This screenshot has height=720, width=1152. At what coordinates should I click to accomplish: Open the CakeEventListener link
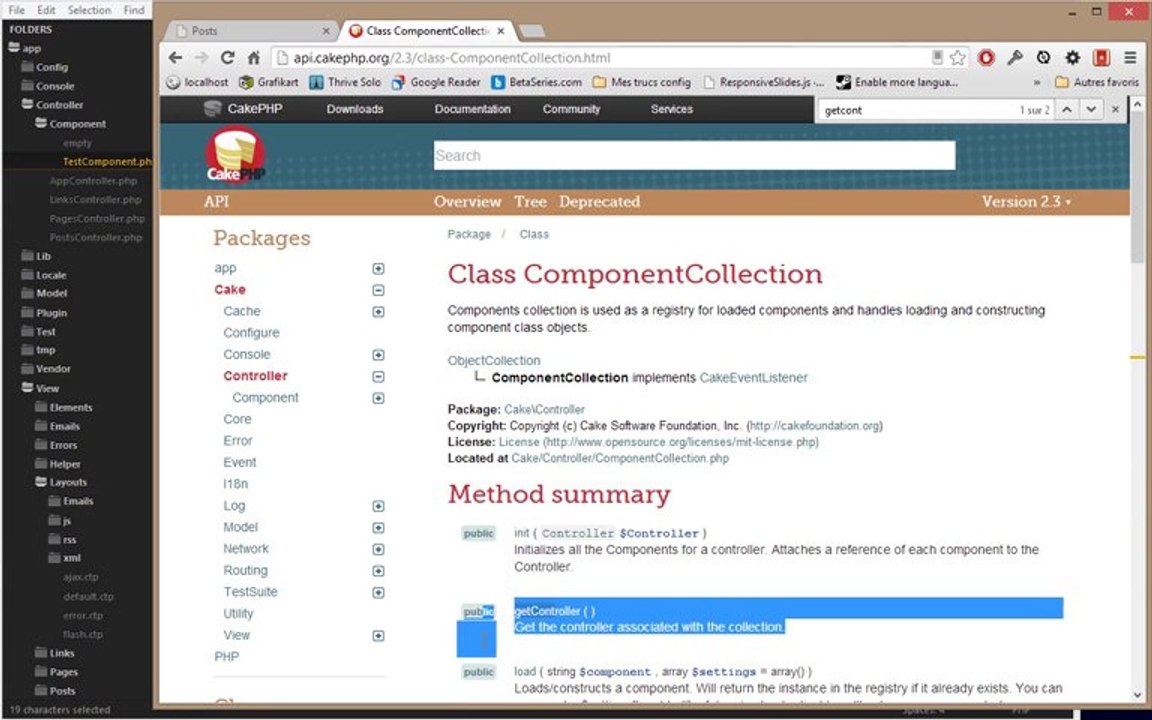[753, 378]
